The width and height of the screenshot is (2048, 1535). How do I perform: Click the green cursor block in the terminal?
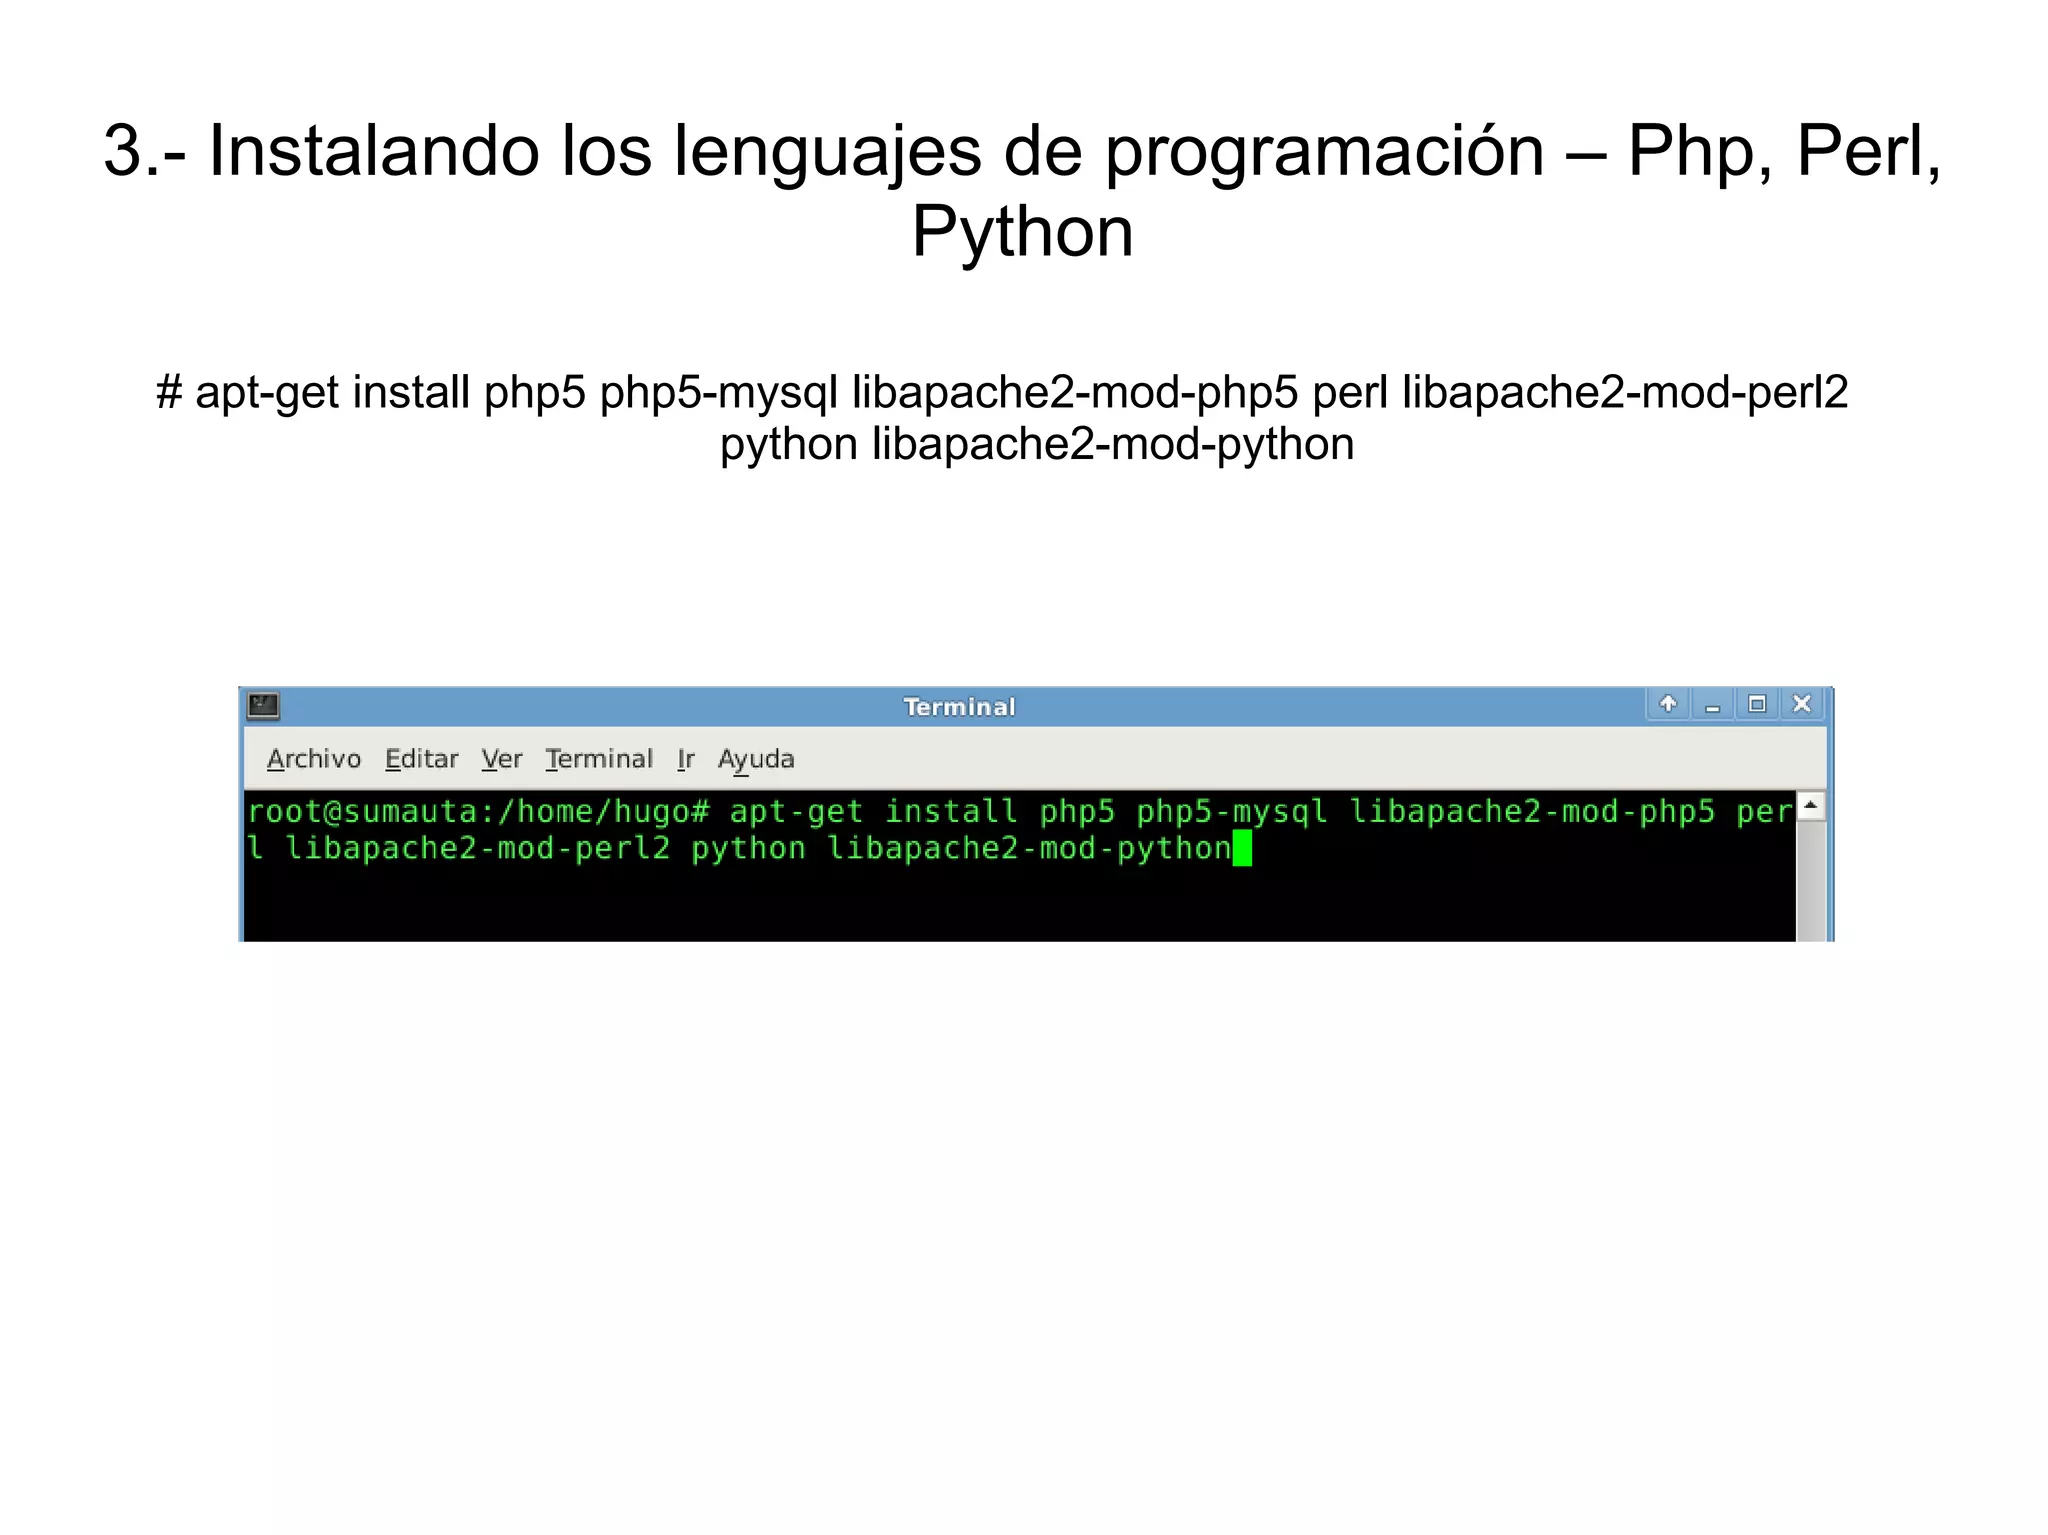click(x=1242, y=848)
